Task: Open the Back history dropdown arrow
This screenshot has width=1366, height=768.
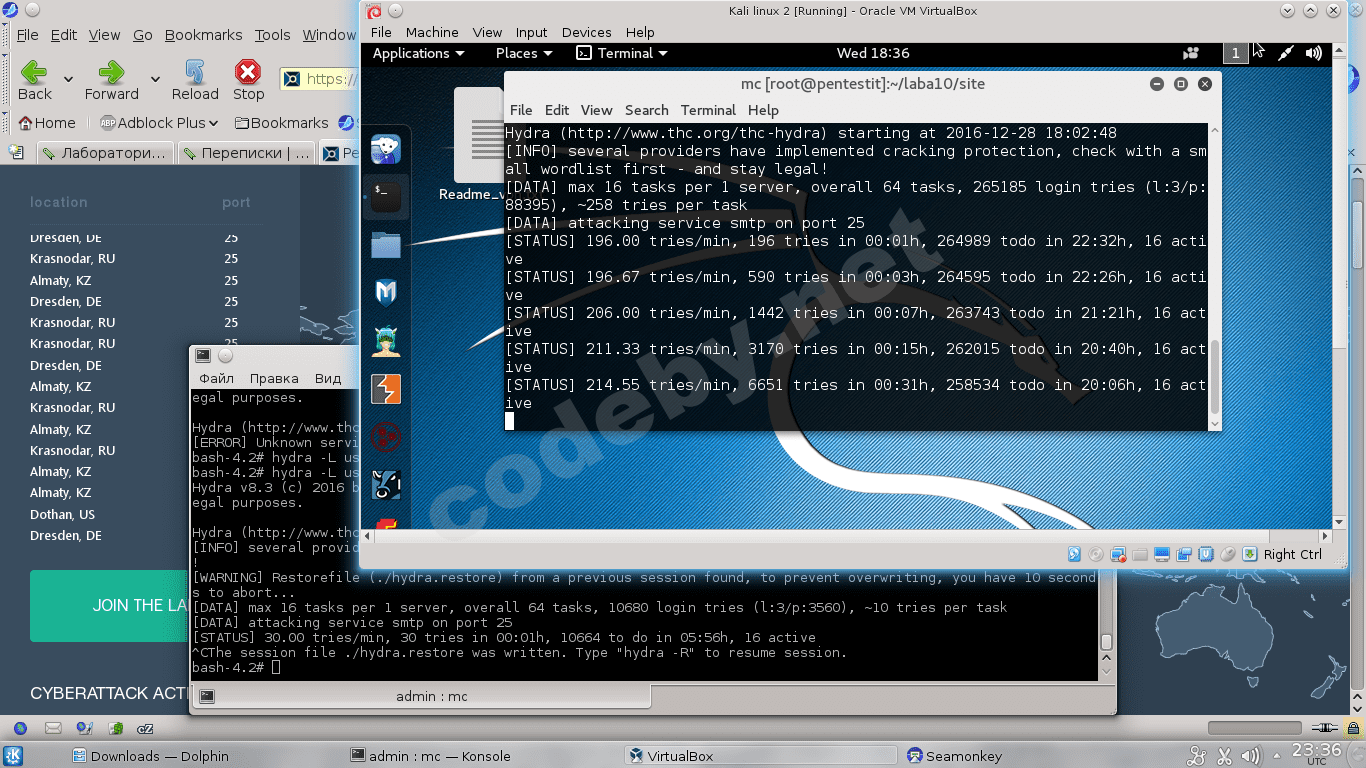Action: pyautogui.click(x=68, y=79)
